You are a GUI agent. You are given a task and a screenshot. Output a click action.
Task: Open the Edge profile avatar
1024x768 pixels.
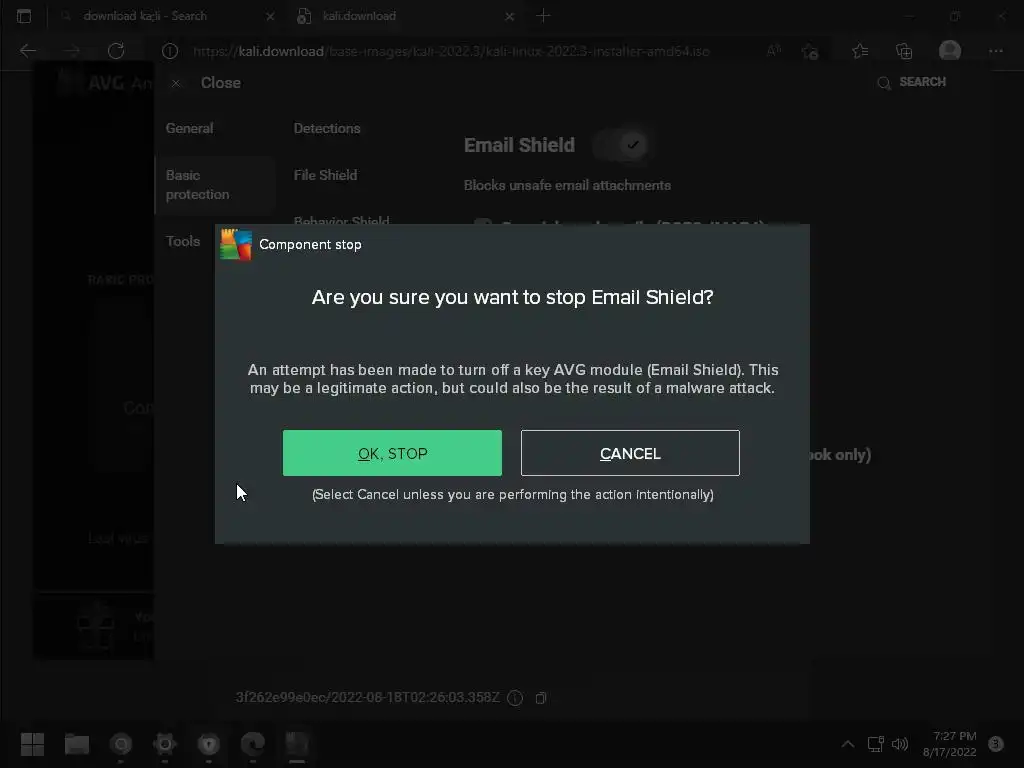[x=950, y=51]
